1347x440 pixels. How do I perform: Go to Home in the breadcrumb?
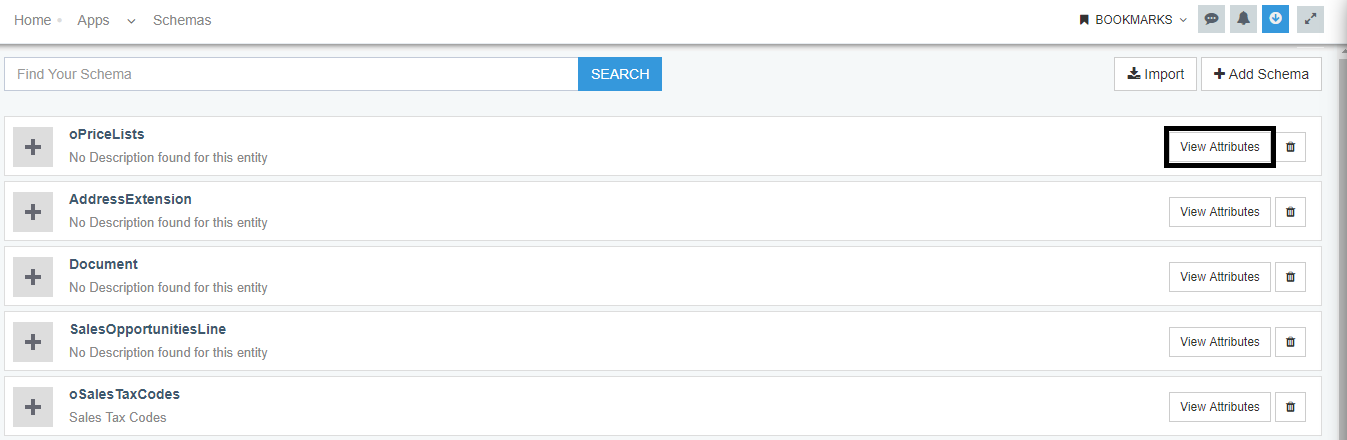click(32, 20)
